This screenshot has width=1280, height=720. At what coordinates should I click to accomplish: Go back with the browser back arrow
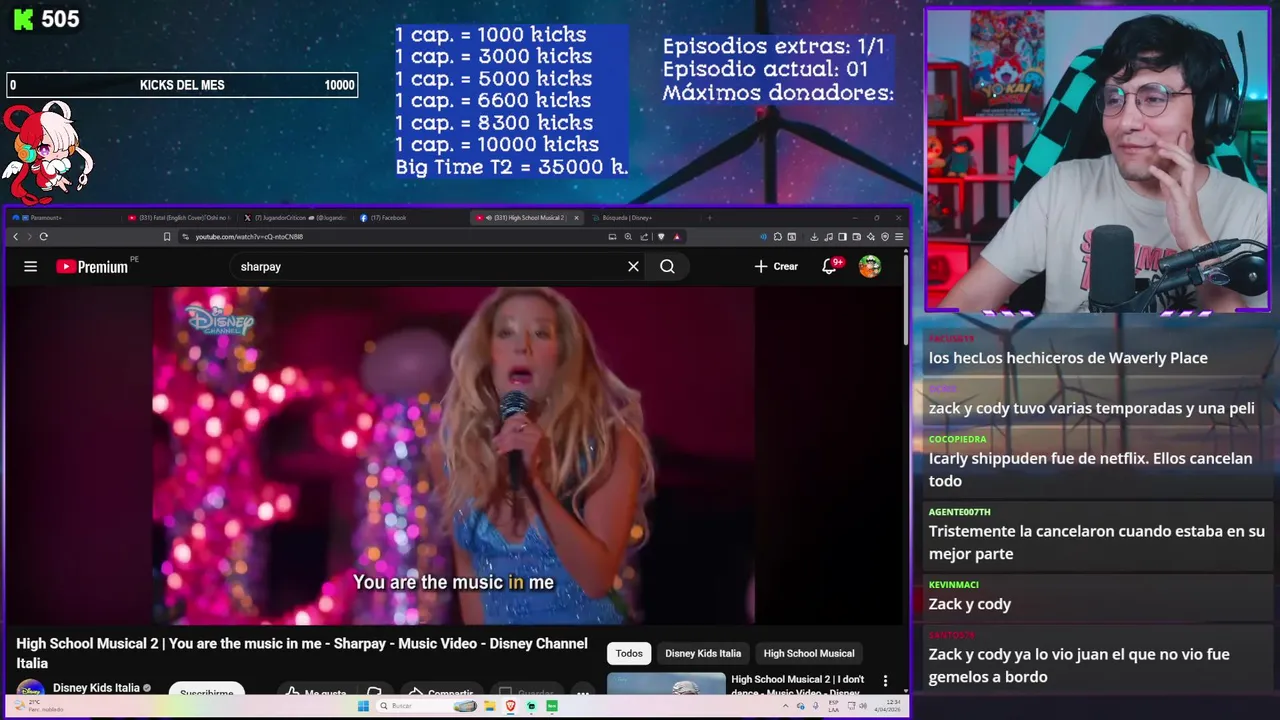click(x=15, y=237)
